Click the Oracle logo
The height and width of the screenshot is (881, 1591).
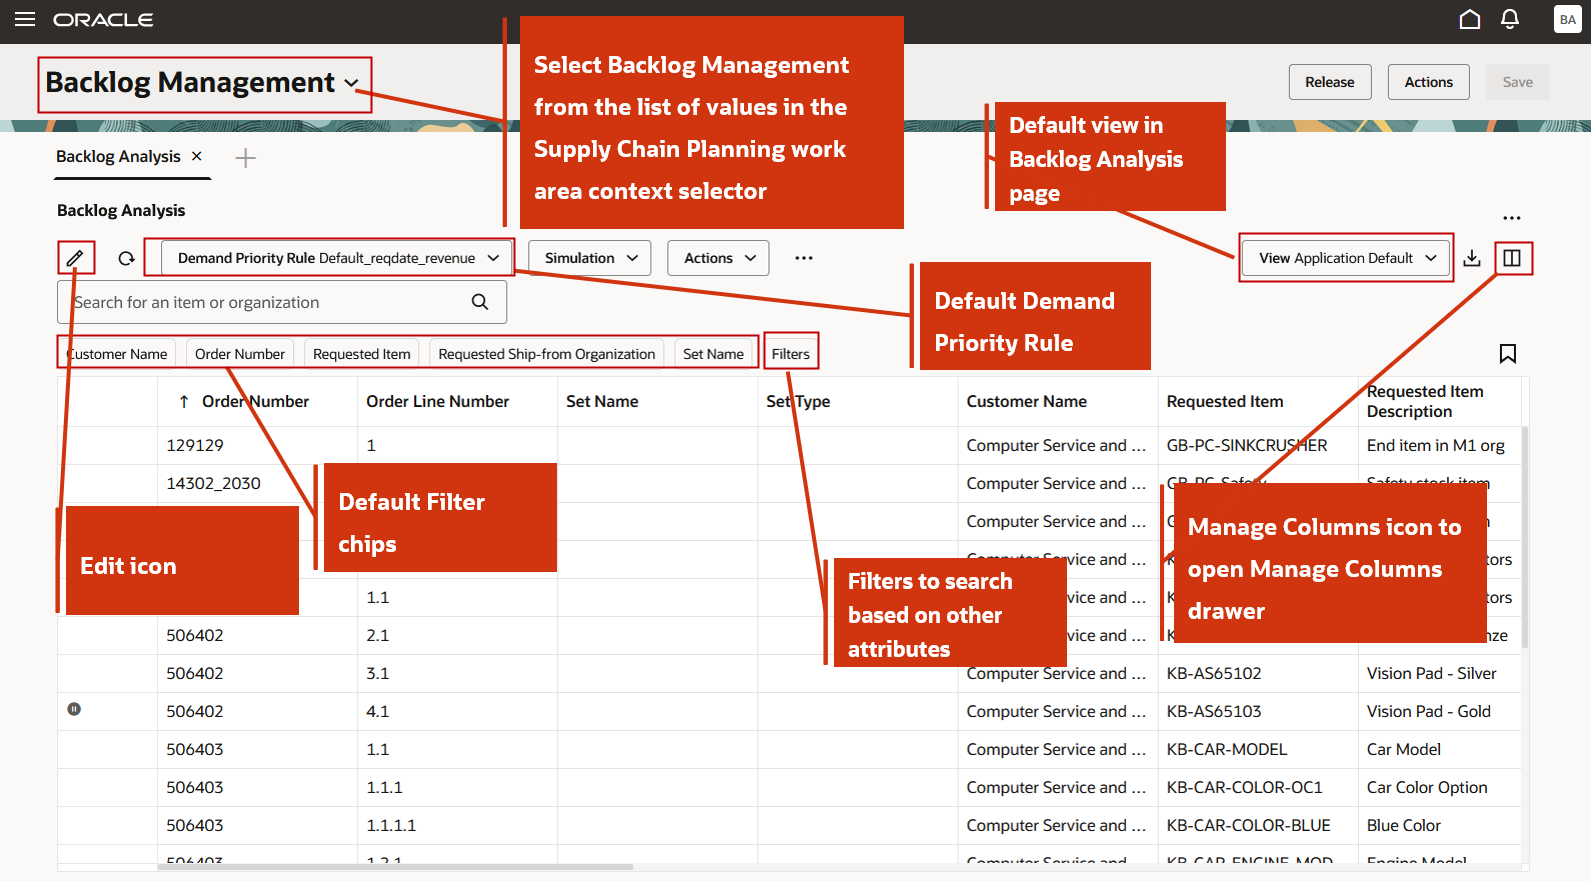click(103, 20)
